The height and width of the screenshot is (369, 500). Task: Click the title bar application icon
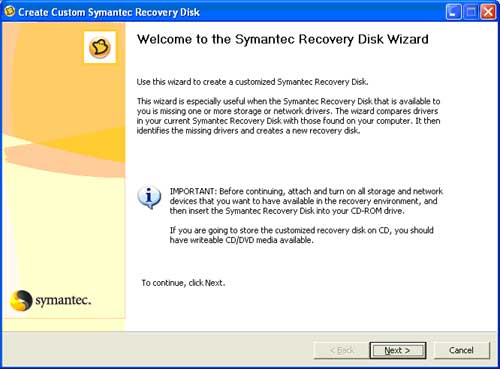click(x=10, y=12)
